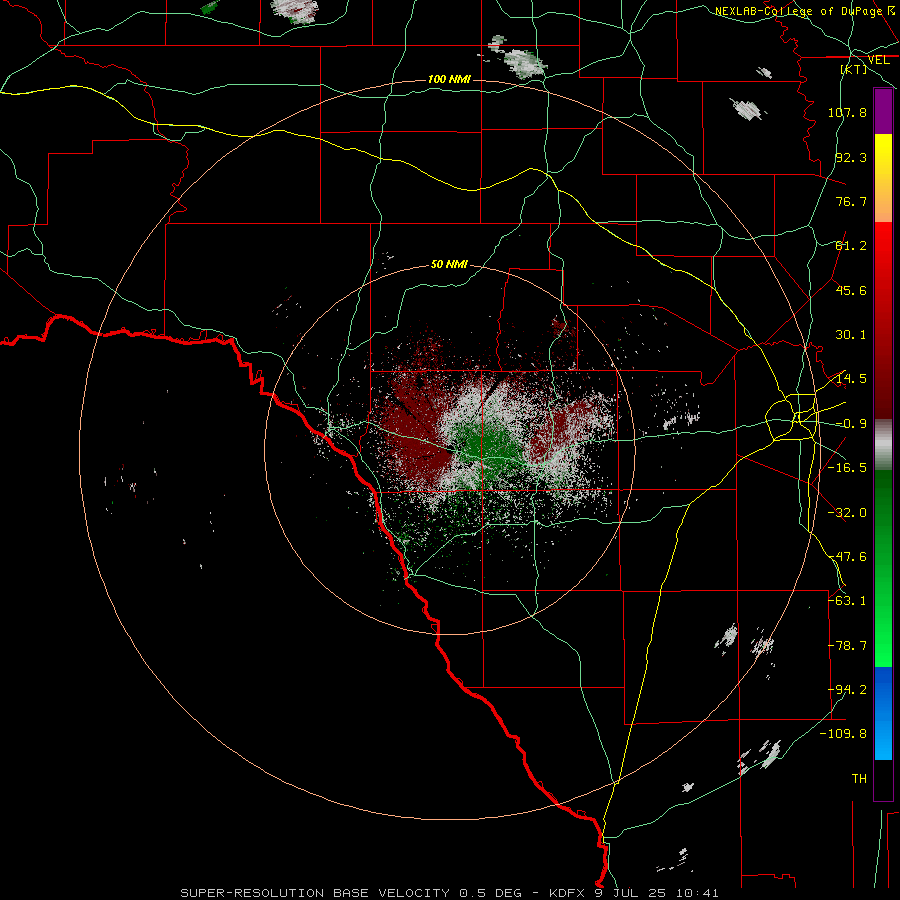This screenshot has height=900, width=900.
Task: Click the 61.2 velocity scale value
Action: (x=851, y=246)
